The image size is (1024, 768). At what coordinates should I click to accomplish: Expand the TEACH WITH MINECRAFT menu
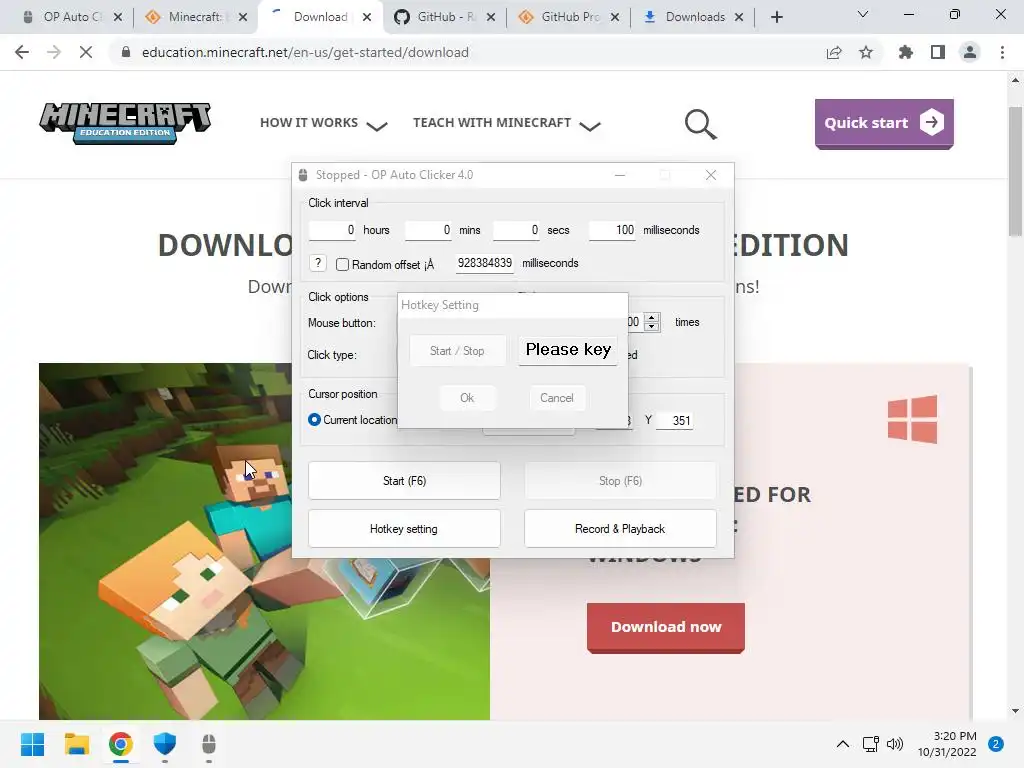506,123
